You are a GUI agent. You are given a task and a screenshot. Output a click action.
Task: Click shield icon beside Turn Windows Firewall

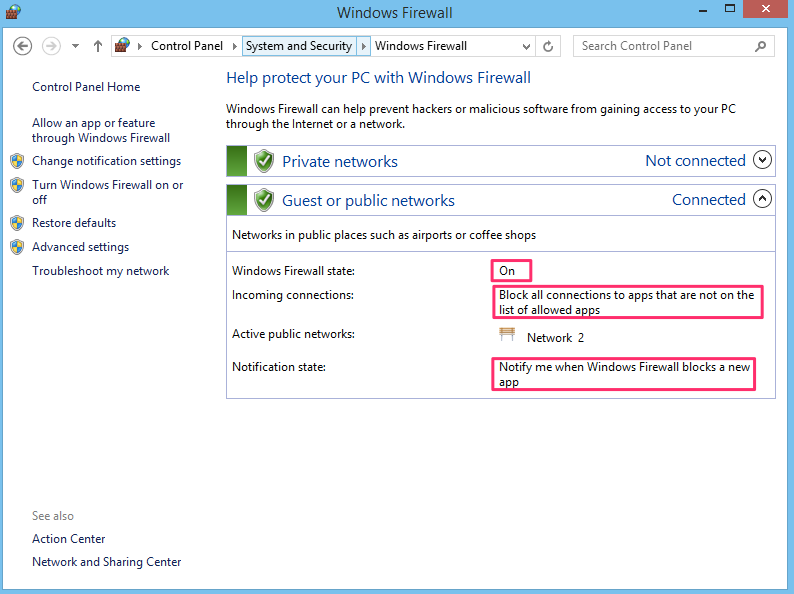point(17,185)
